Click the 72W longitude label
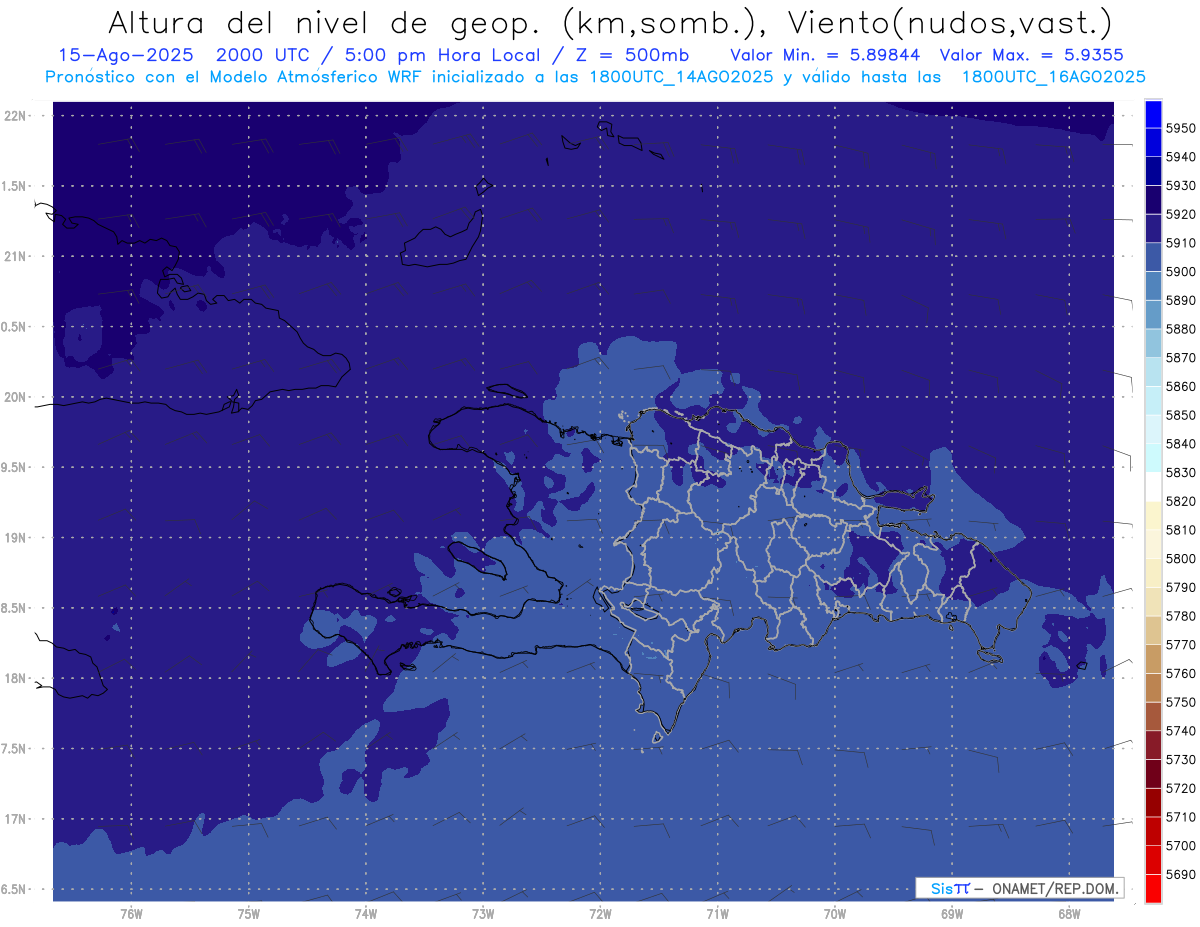 pos(600,914)
